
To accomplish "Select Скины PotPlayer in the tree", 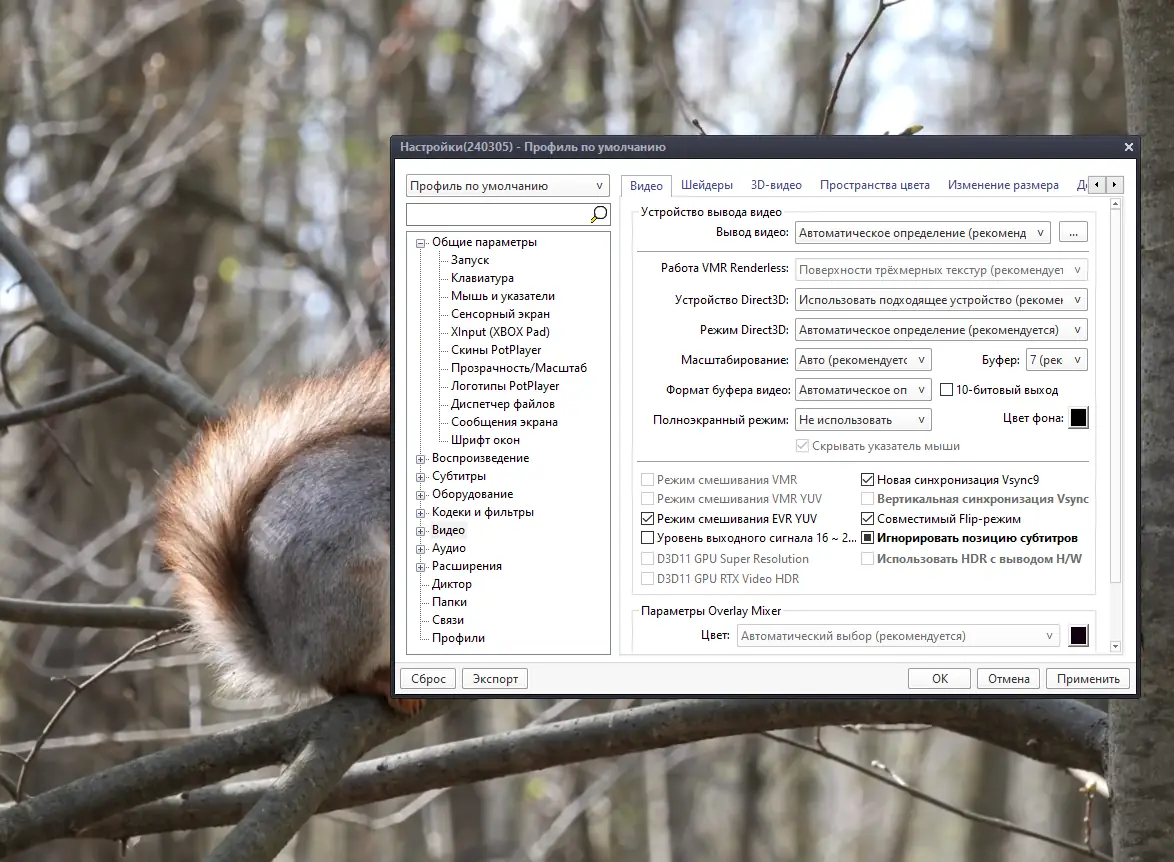I will (496, 350).
